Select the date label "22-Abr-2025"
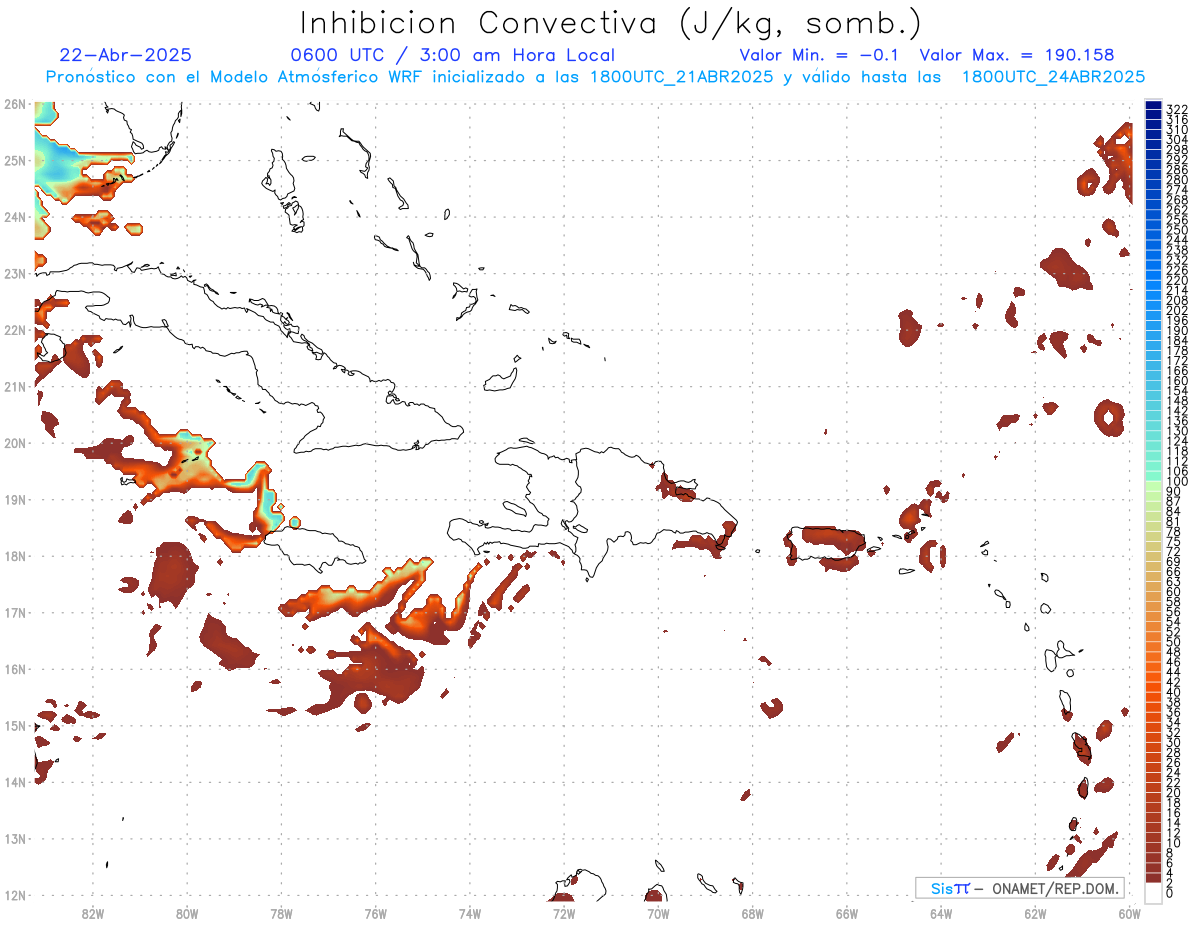The height and width of the screenshot is (927, 1200). tap(125, 55)
